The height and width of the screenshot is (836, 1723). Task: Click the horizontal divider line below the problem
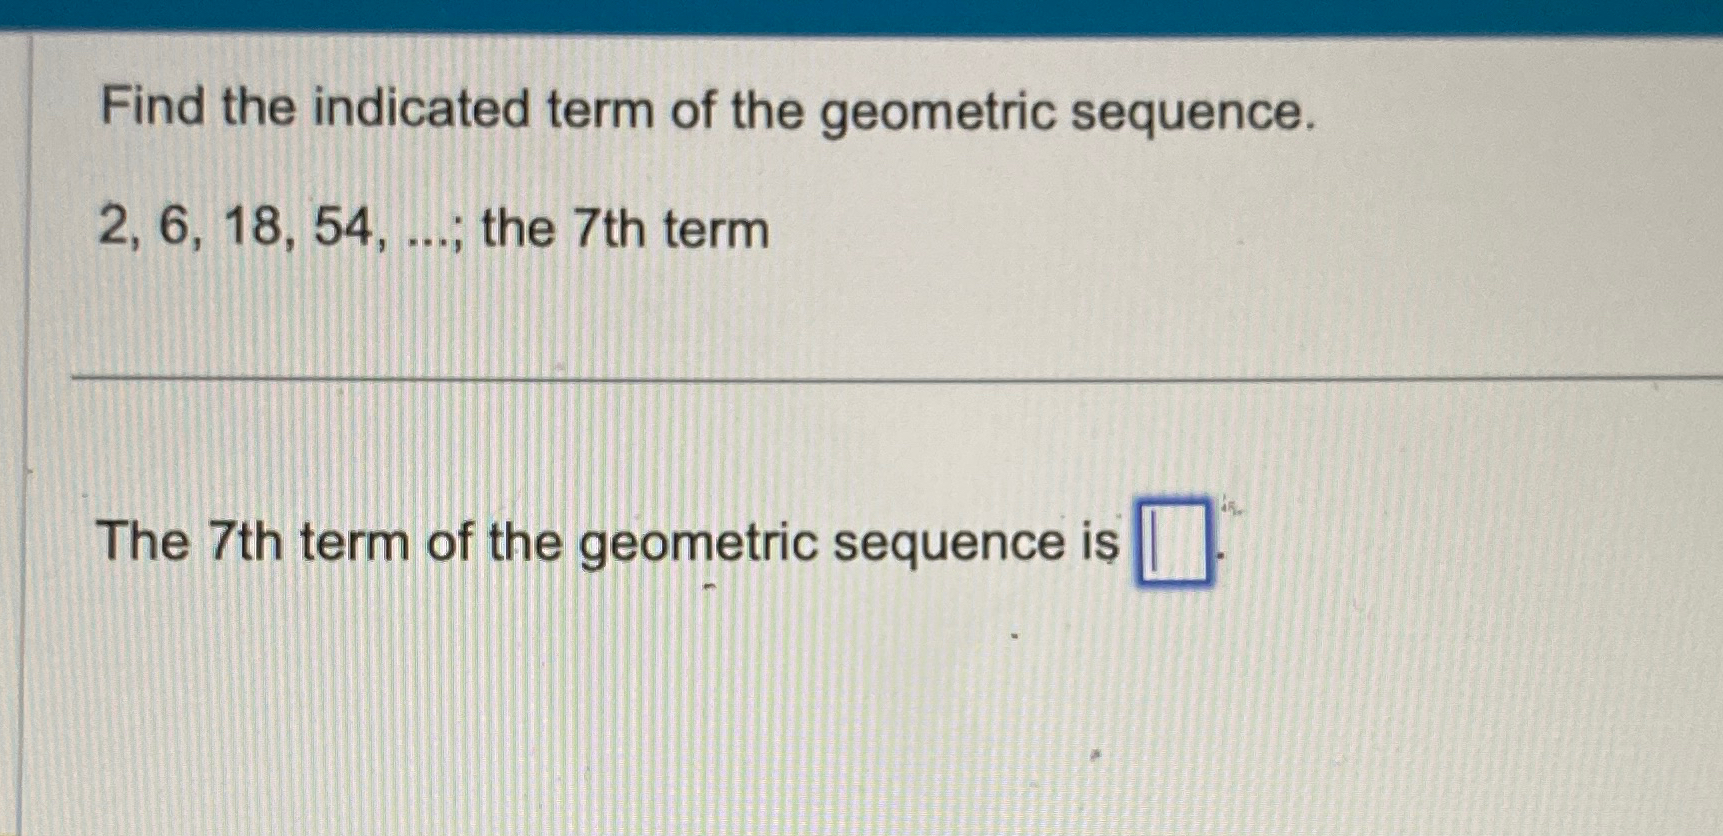(x=897, y=379)
